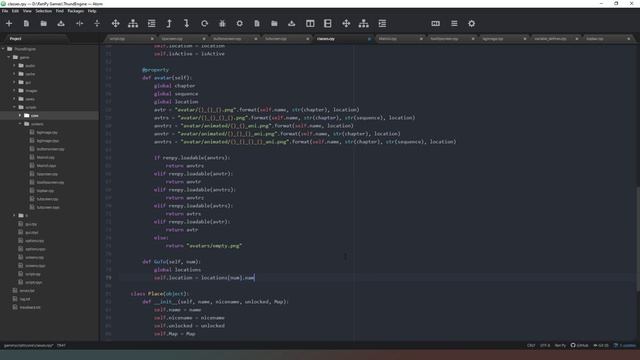The width and height of the screenshot is (640, 360).
Task: Expand the highlighted core folder
Action: click(x=20, y=116)
